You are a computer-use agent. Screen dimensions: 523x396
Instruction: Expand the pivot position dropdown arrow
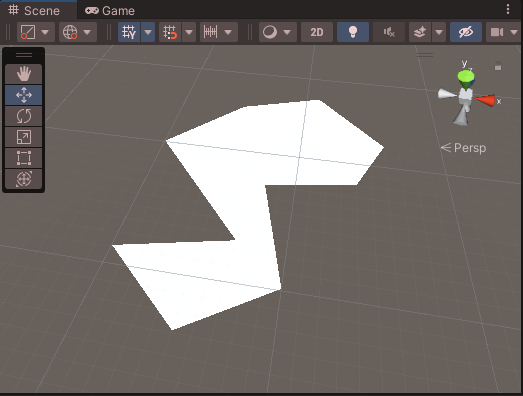pyautogui.click(x=46, y=32)
